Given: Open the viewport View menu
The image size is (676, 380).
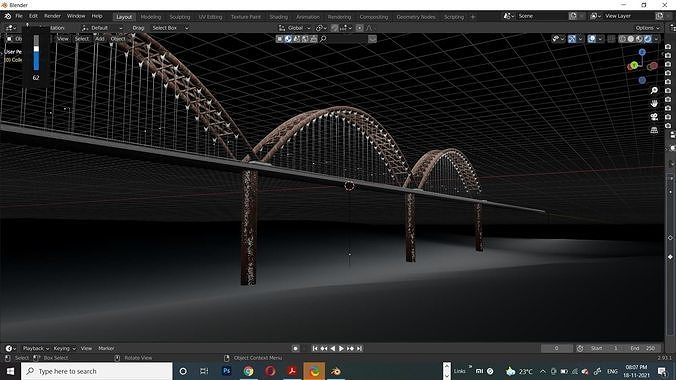Looking at the screenshot, I should pos(63,39).
